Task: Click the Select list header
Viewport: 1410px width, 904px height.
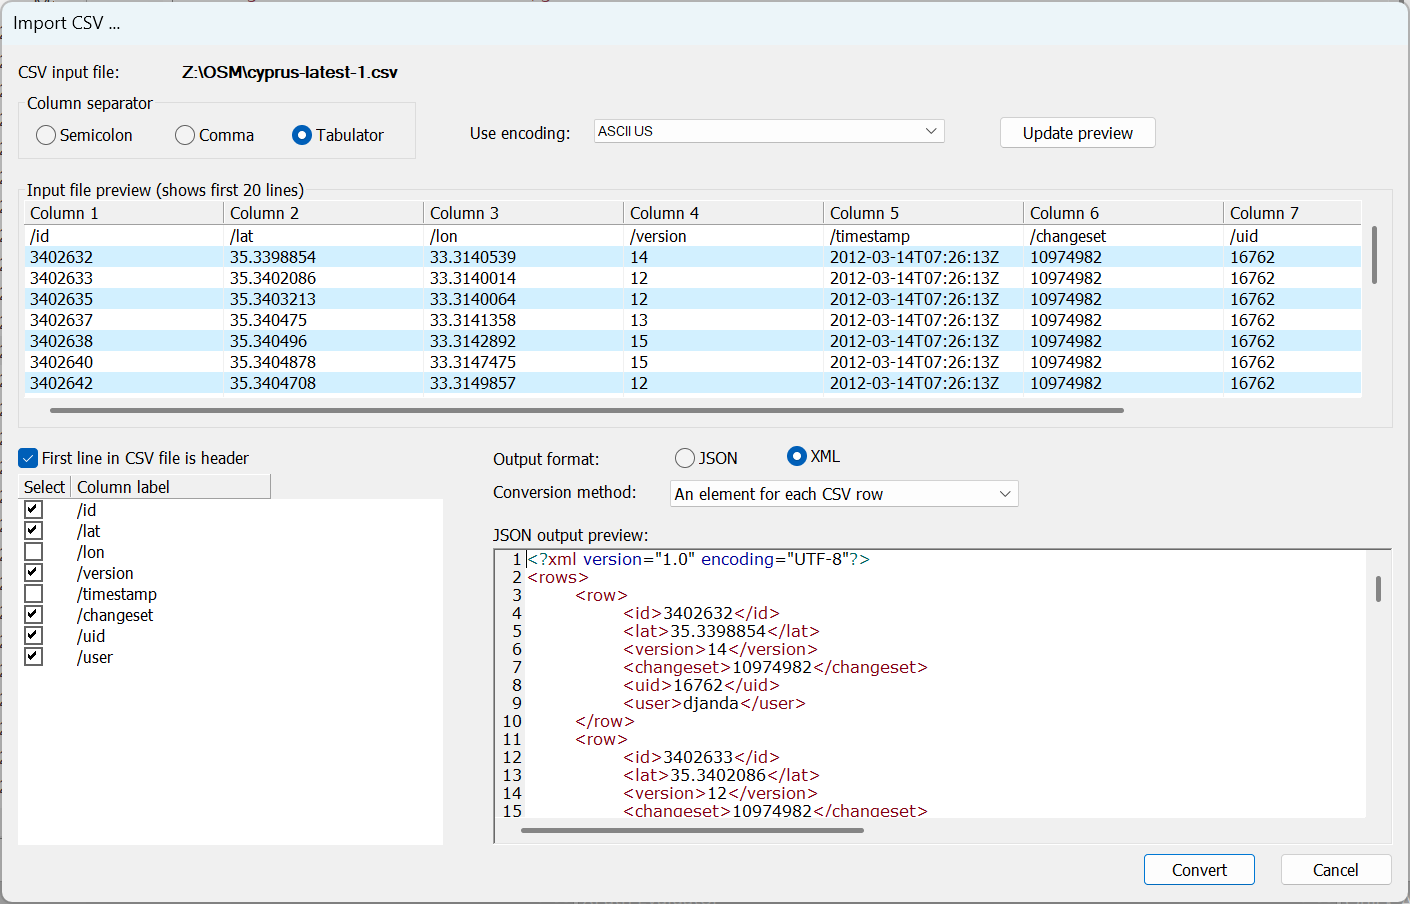Action: click(x=45, y=487)
